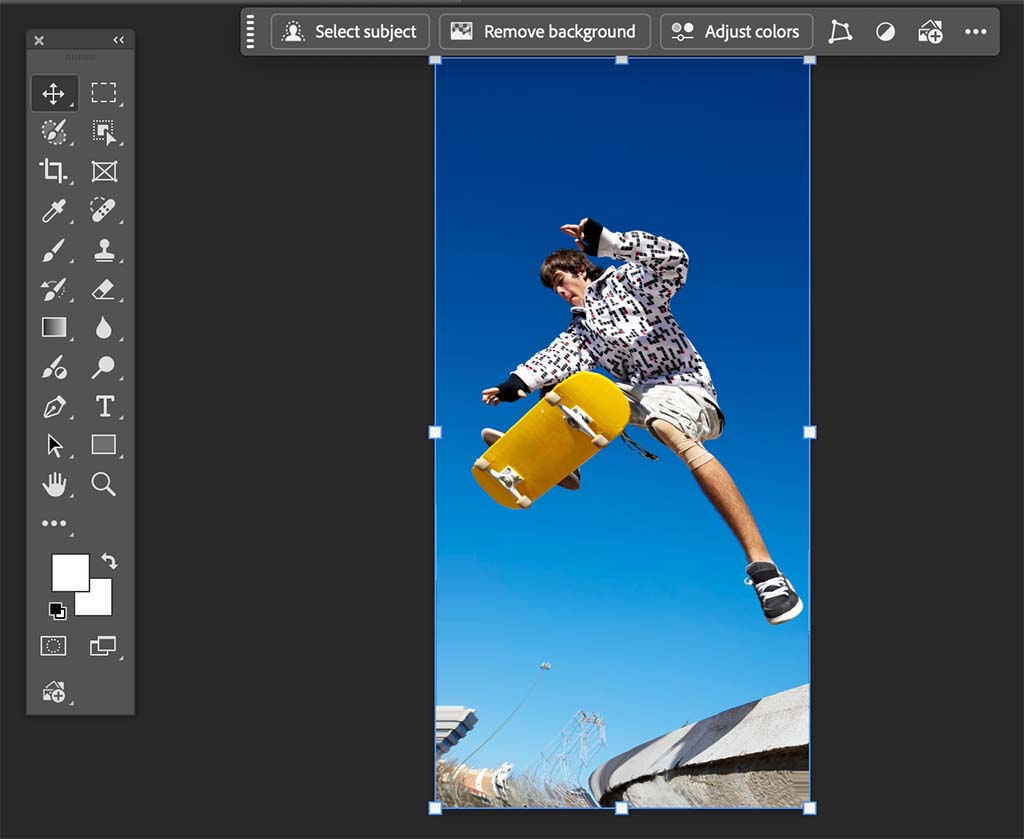Click the left-middle transform handle
This screenshot has width=1024, height=839.
click(436, 432)
